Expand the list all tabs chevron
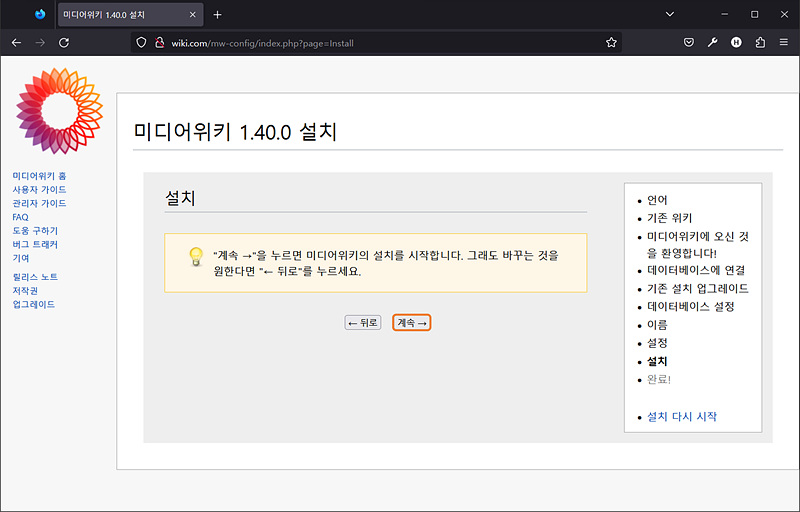This screenshot has height=512, width=800. point(670,14)
